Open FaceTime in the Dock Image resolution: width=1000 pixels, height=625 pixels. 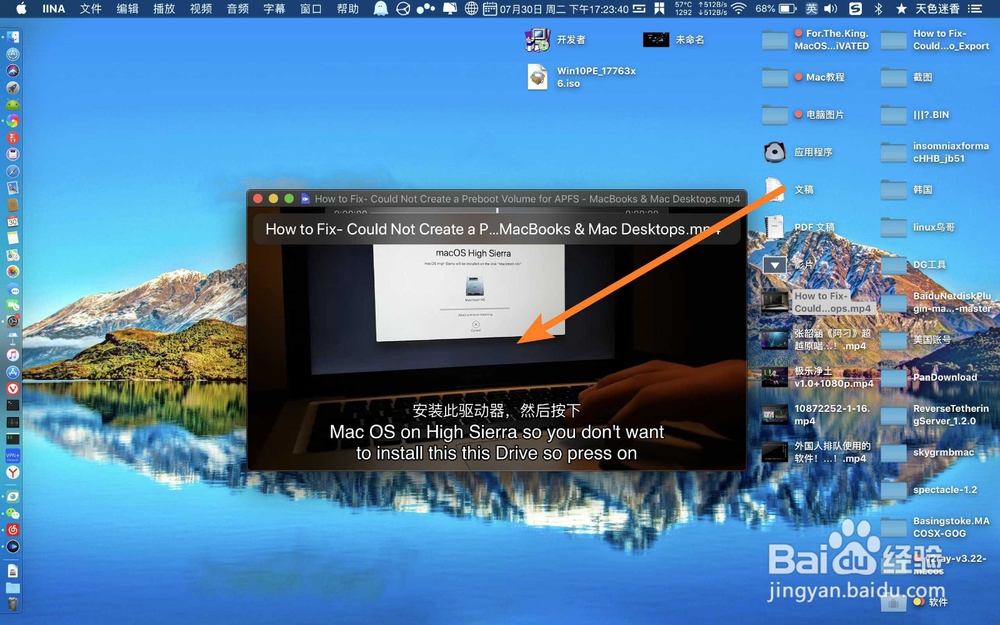(13, 305)
